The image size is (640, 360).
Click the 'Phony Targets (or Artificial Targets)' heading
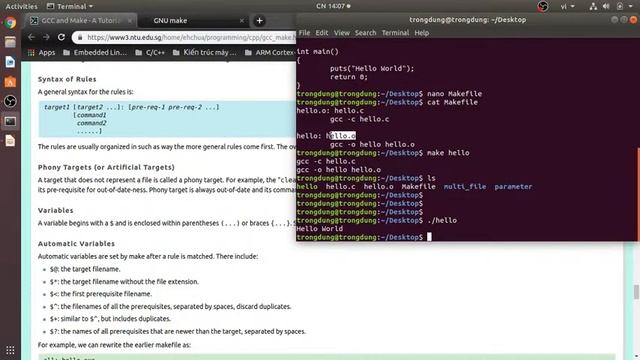click(x=106, y=167)
